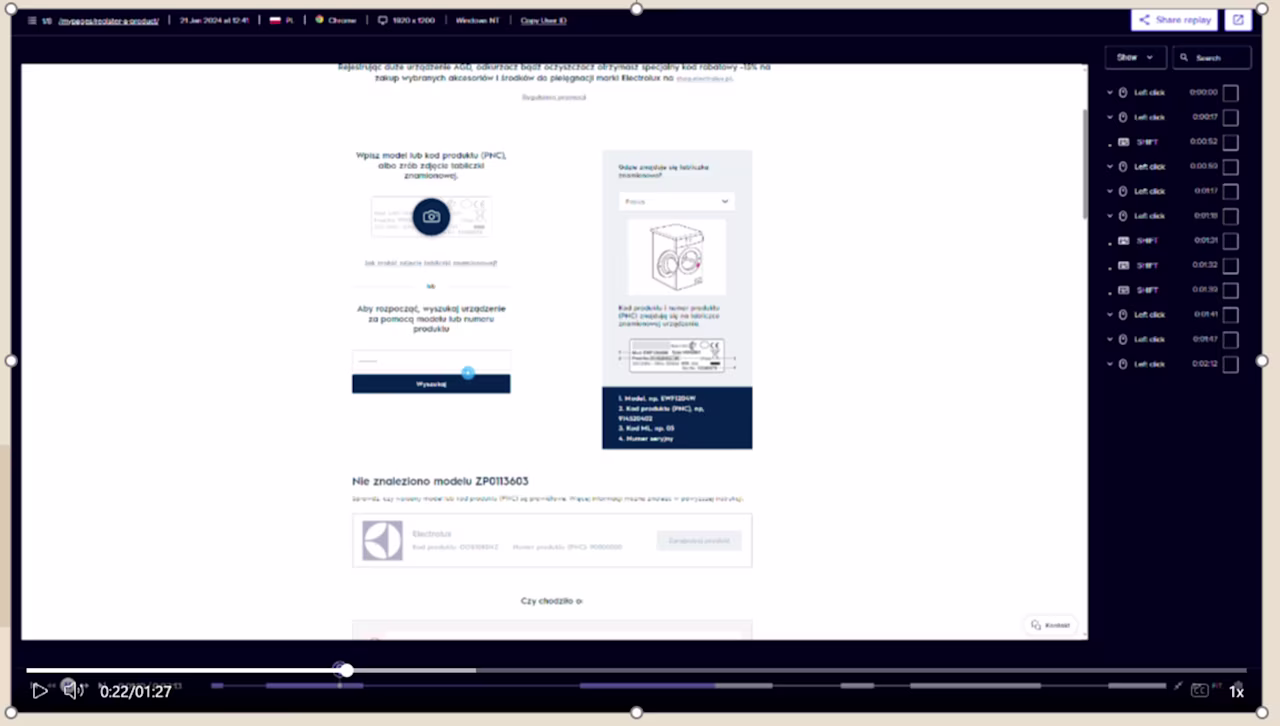This screenshot has height=726, width=1280.
Task: Click the Electrolux logo thumbnail
Action: (382, 541)
